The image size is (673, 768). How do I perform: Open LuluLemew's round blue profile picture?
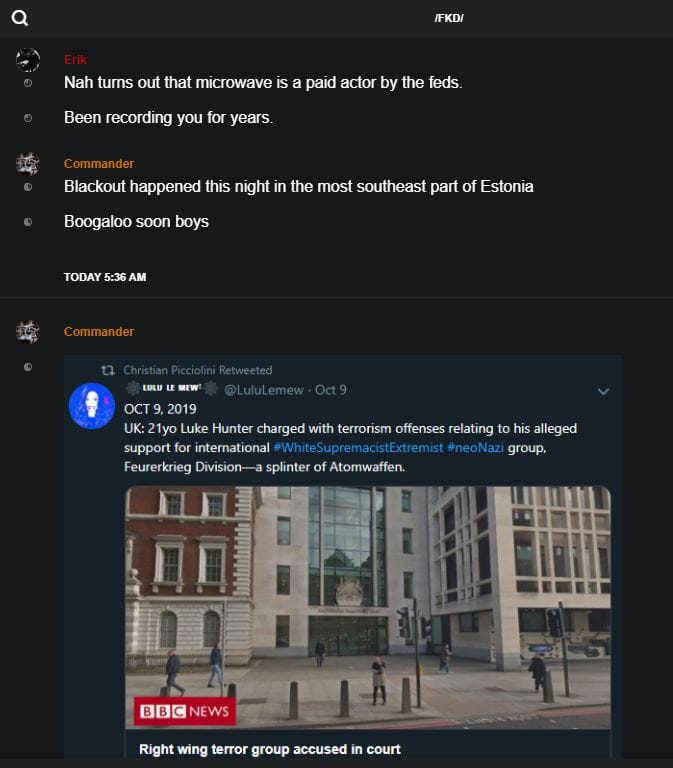point(91,405)
